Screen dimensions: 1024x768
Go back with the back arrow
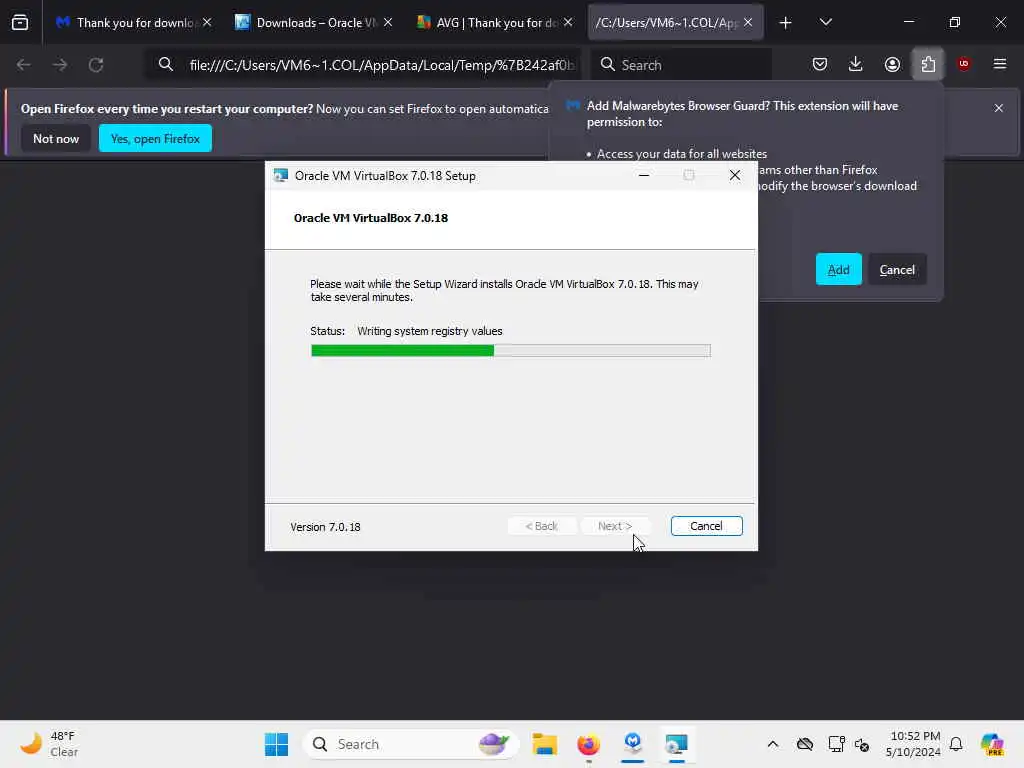point(24,65)
